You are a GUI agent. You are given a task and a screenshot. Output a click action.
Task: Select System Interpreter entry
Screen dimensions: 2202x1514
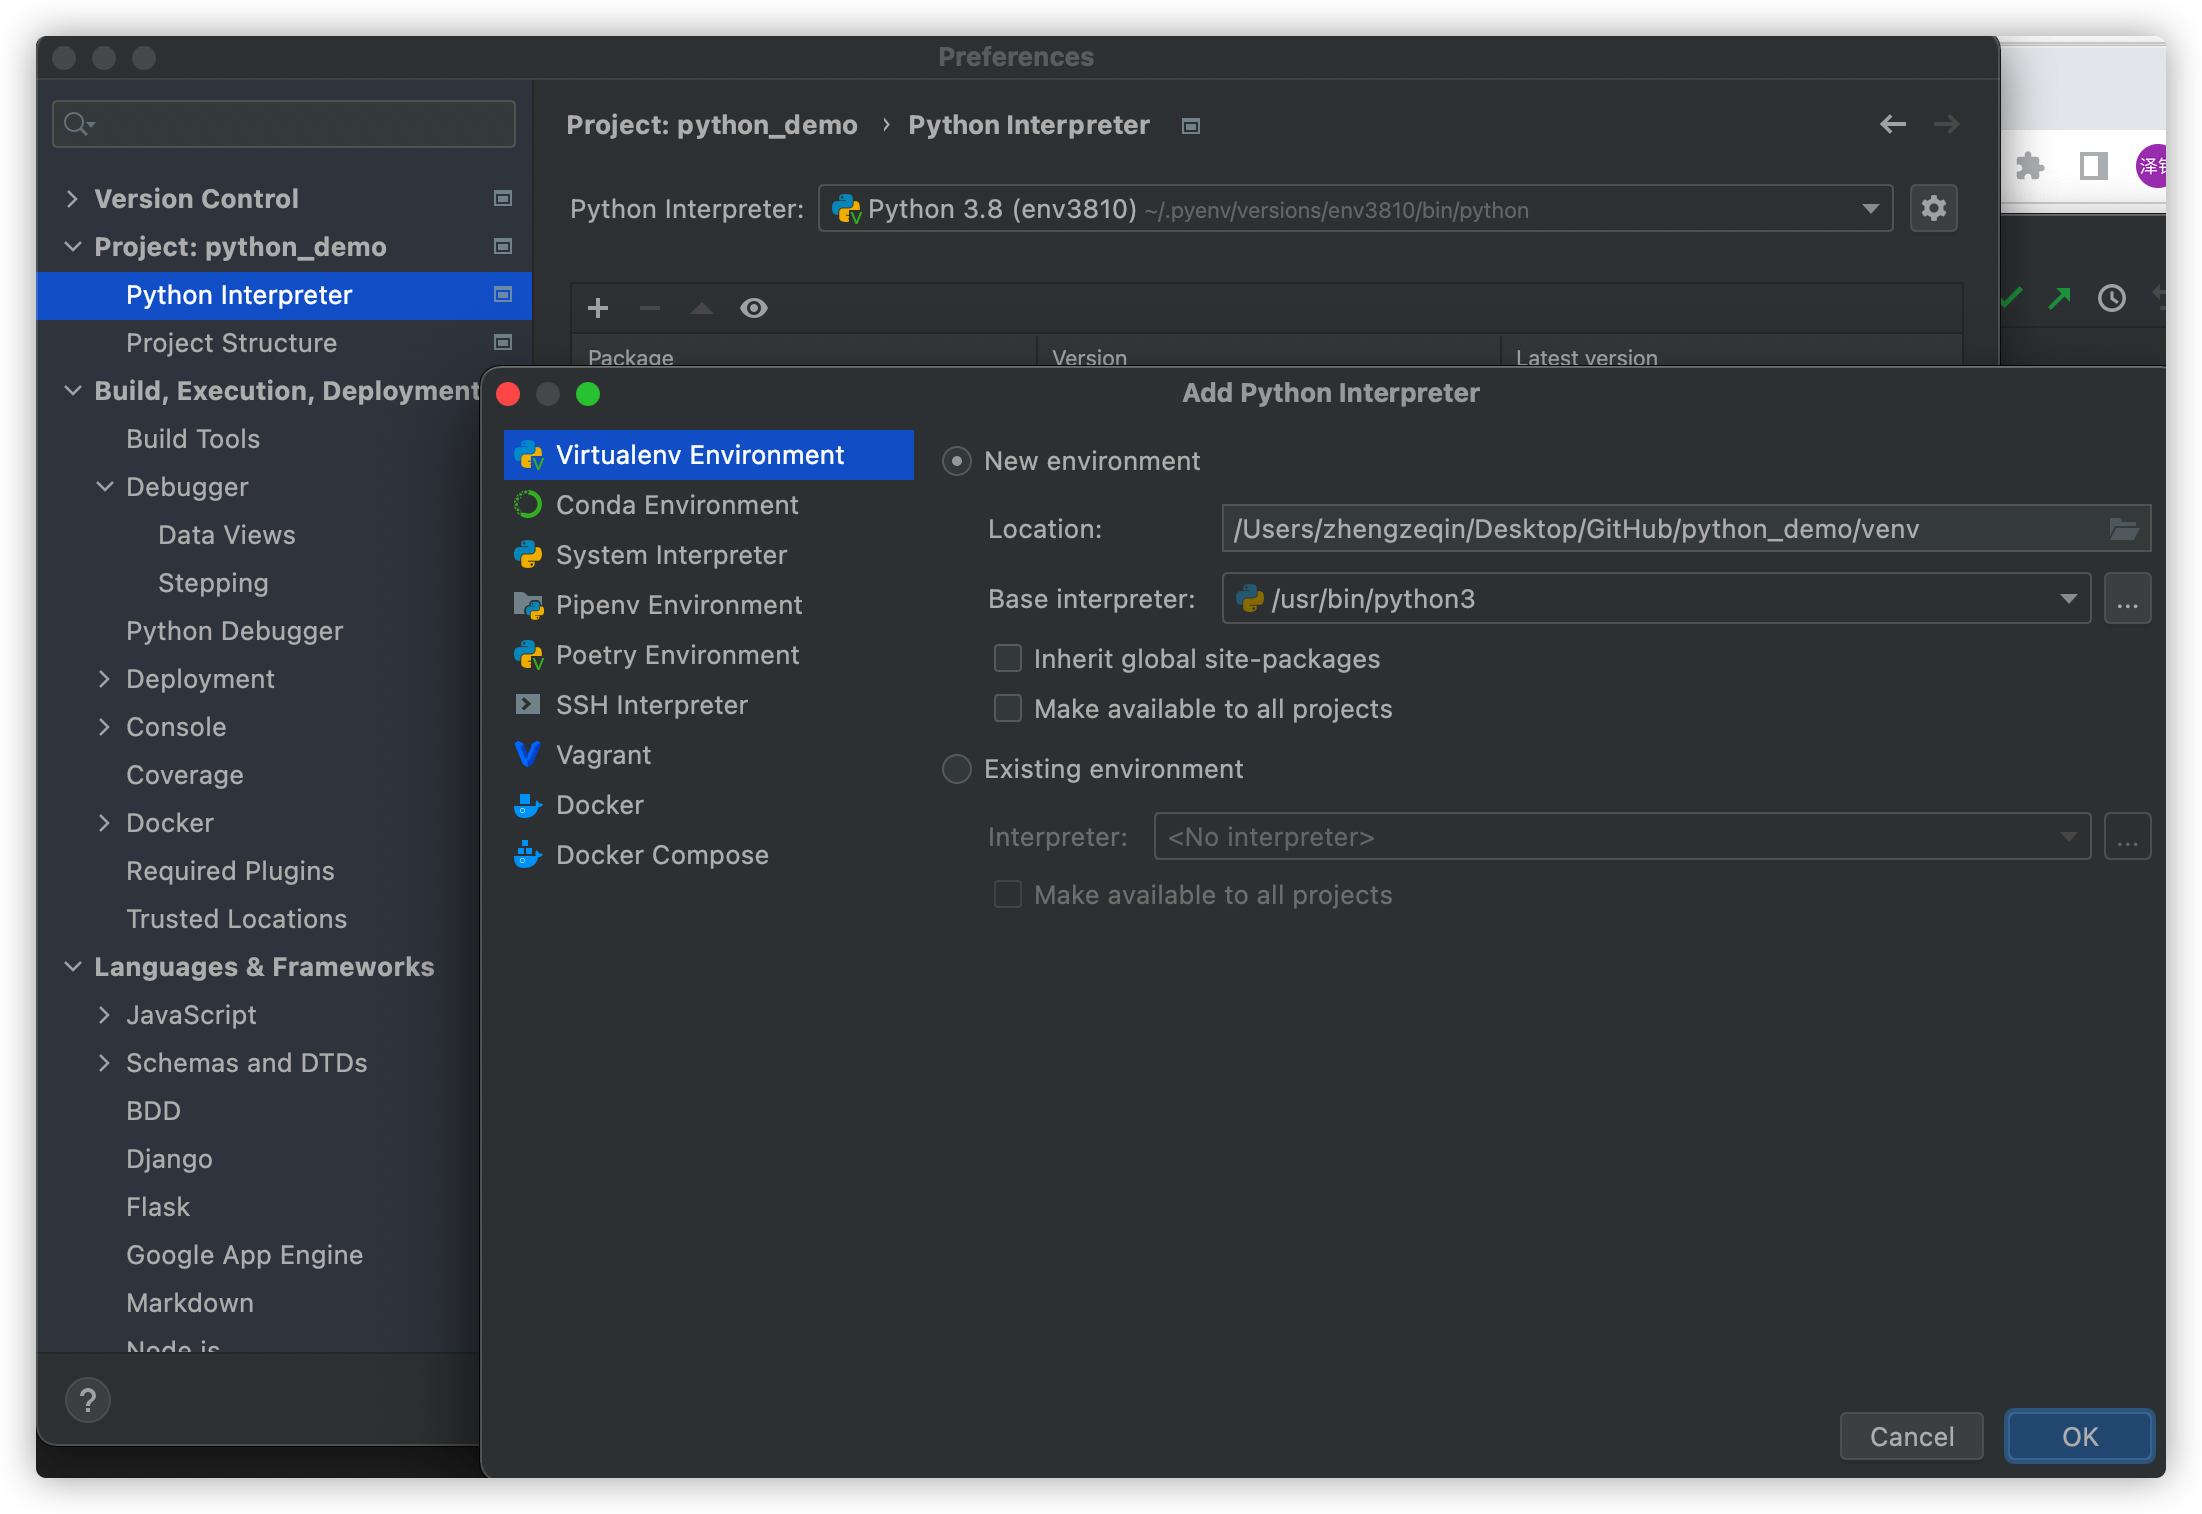(708, 555)
